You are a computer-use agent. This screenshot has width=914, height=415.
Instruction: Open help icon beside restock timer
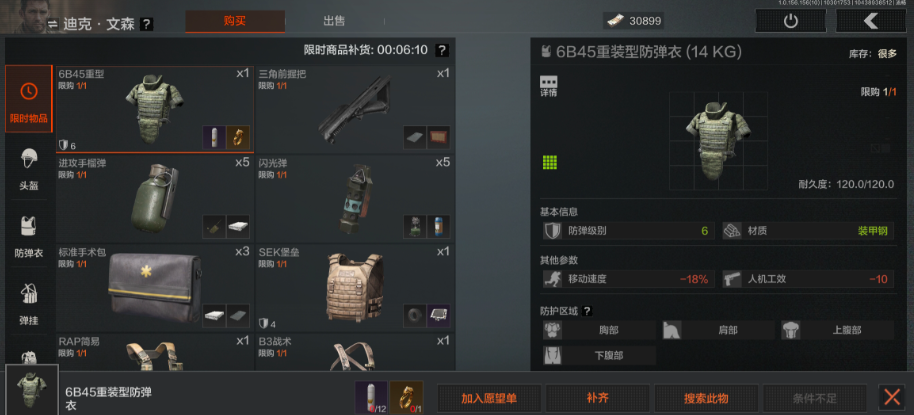[x=443, y=50]
